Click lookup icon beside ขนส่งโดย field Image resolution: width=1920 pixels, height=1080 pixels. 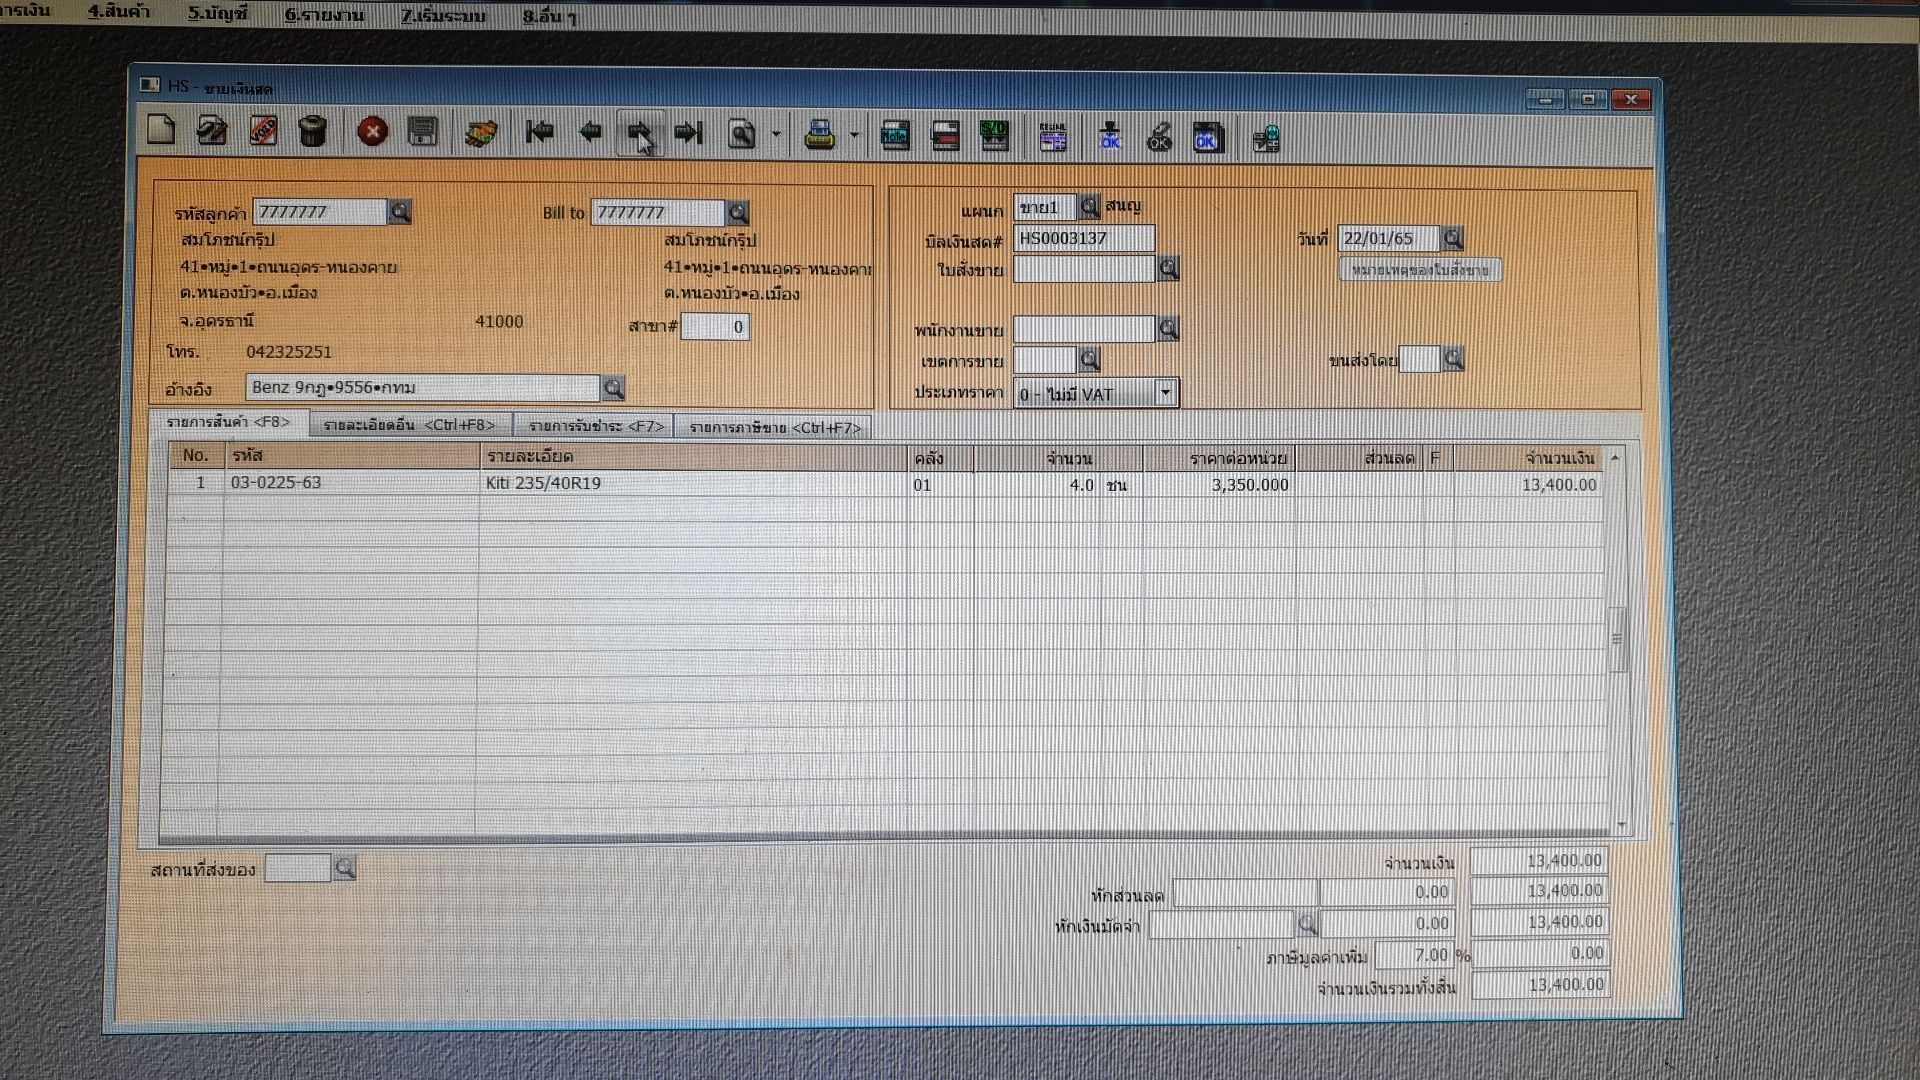[x=1454, y=359]
